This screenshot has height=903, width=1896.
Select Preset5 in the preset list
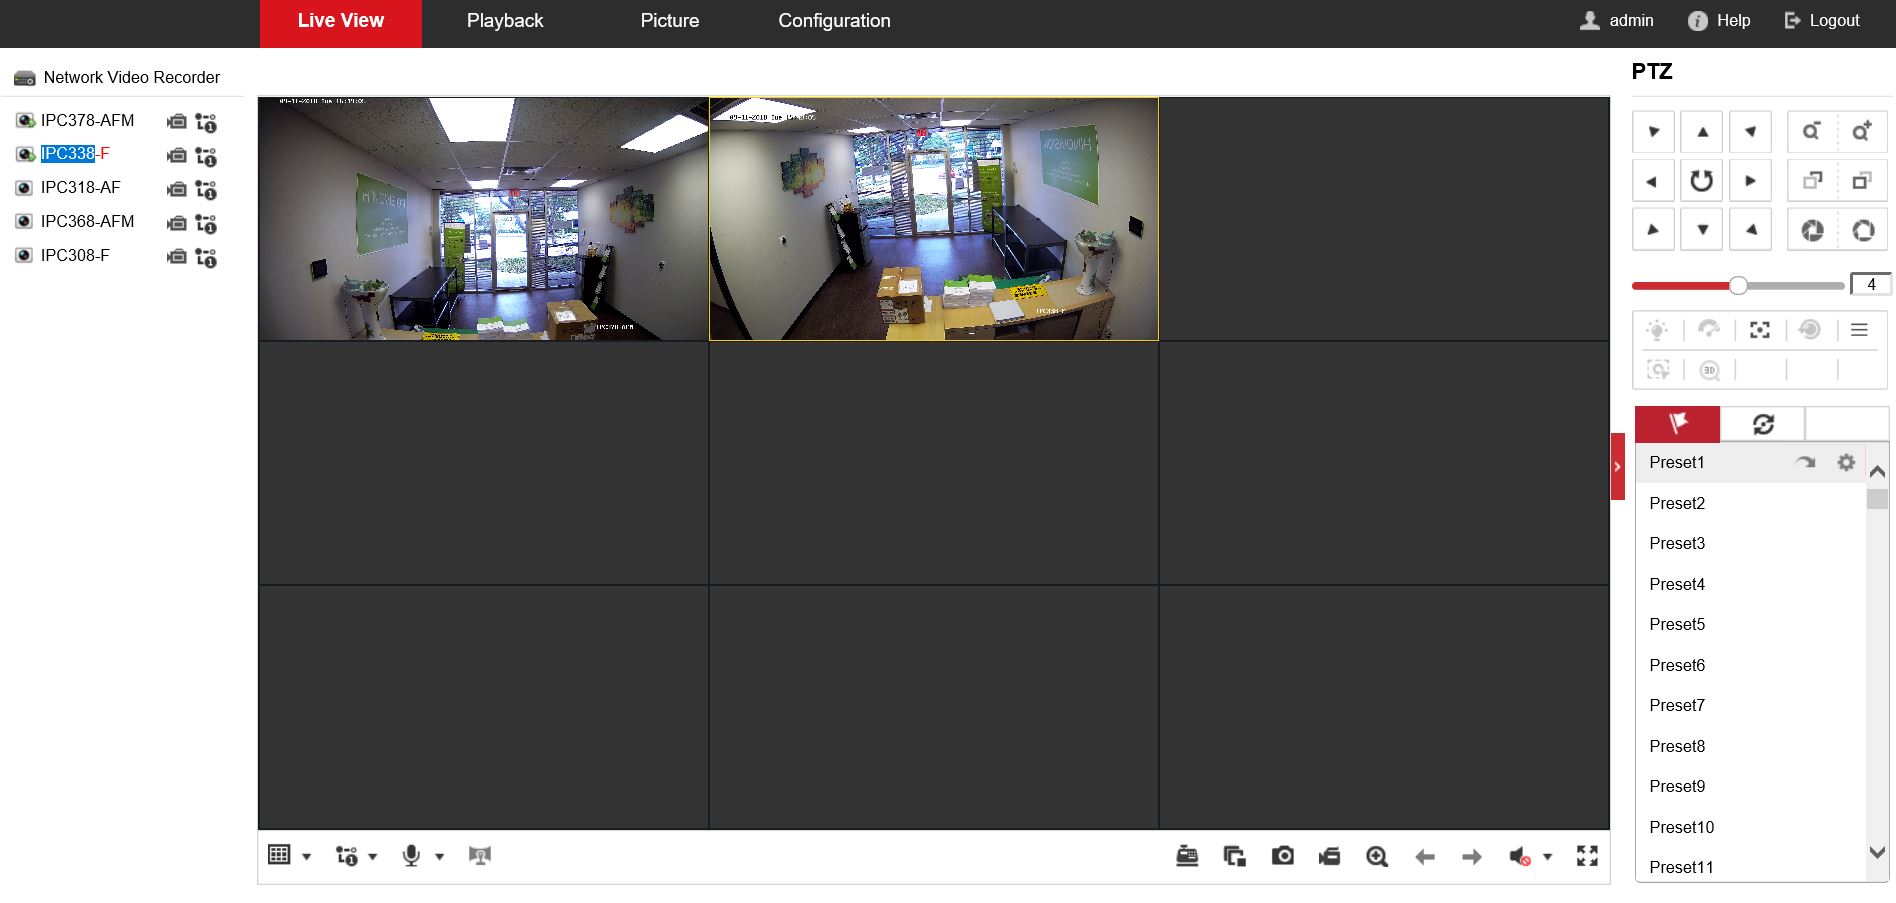click(x=1677, y=624)
